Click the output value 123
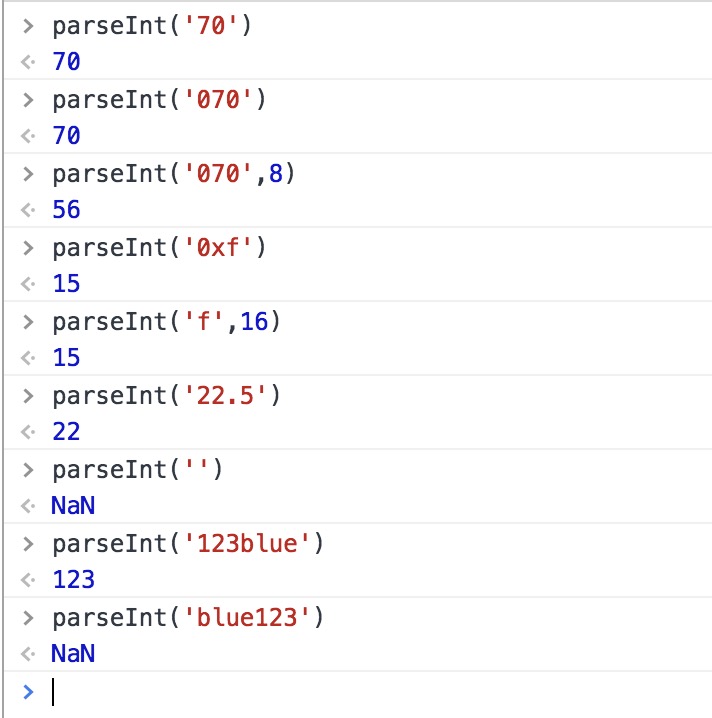This screenshot has width=712, height=718. pyautogui.click(x=73, y=581)
